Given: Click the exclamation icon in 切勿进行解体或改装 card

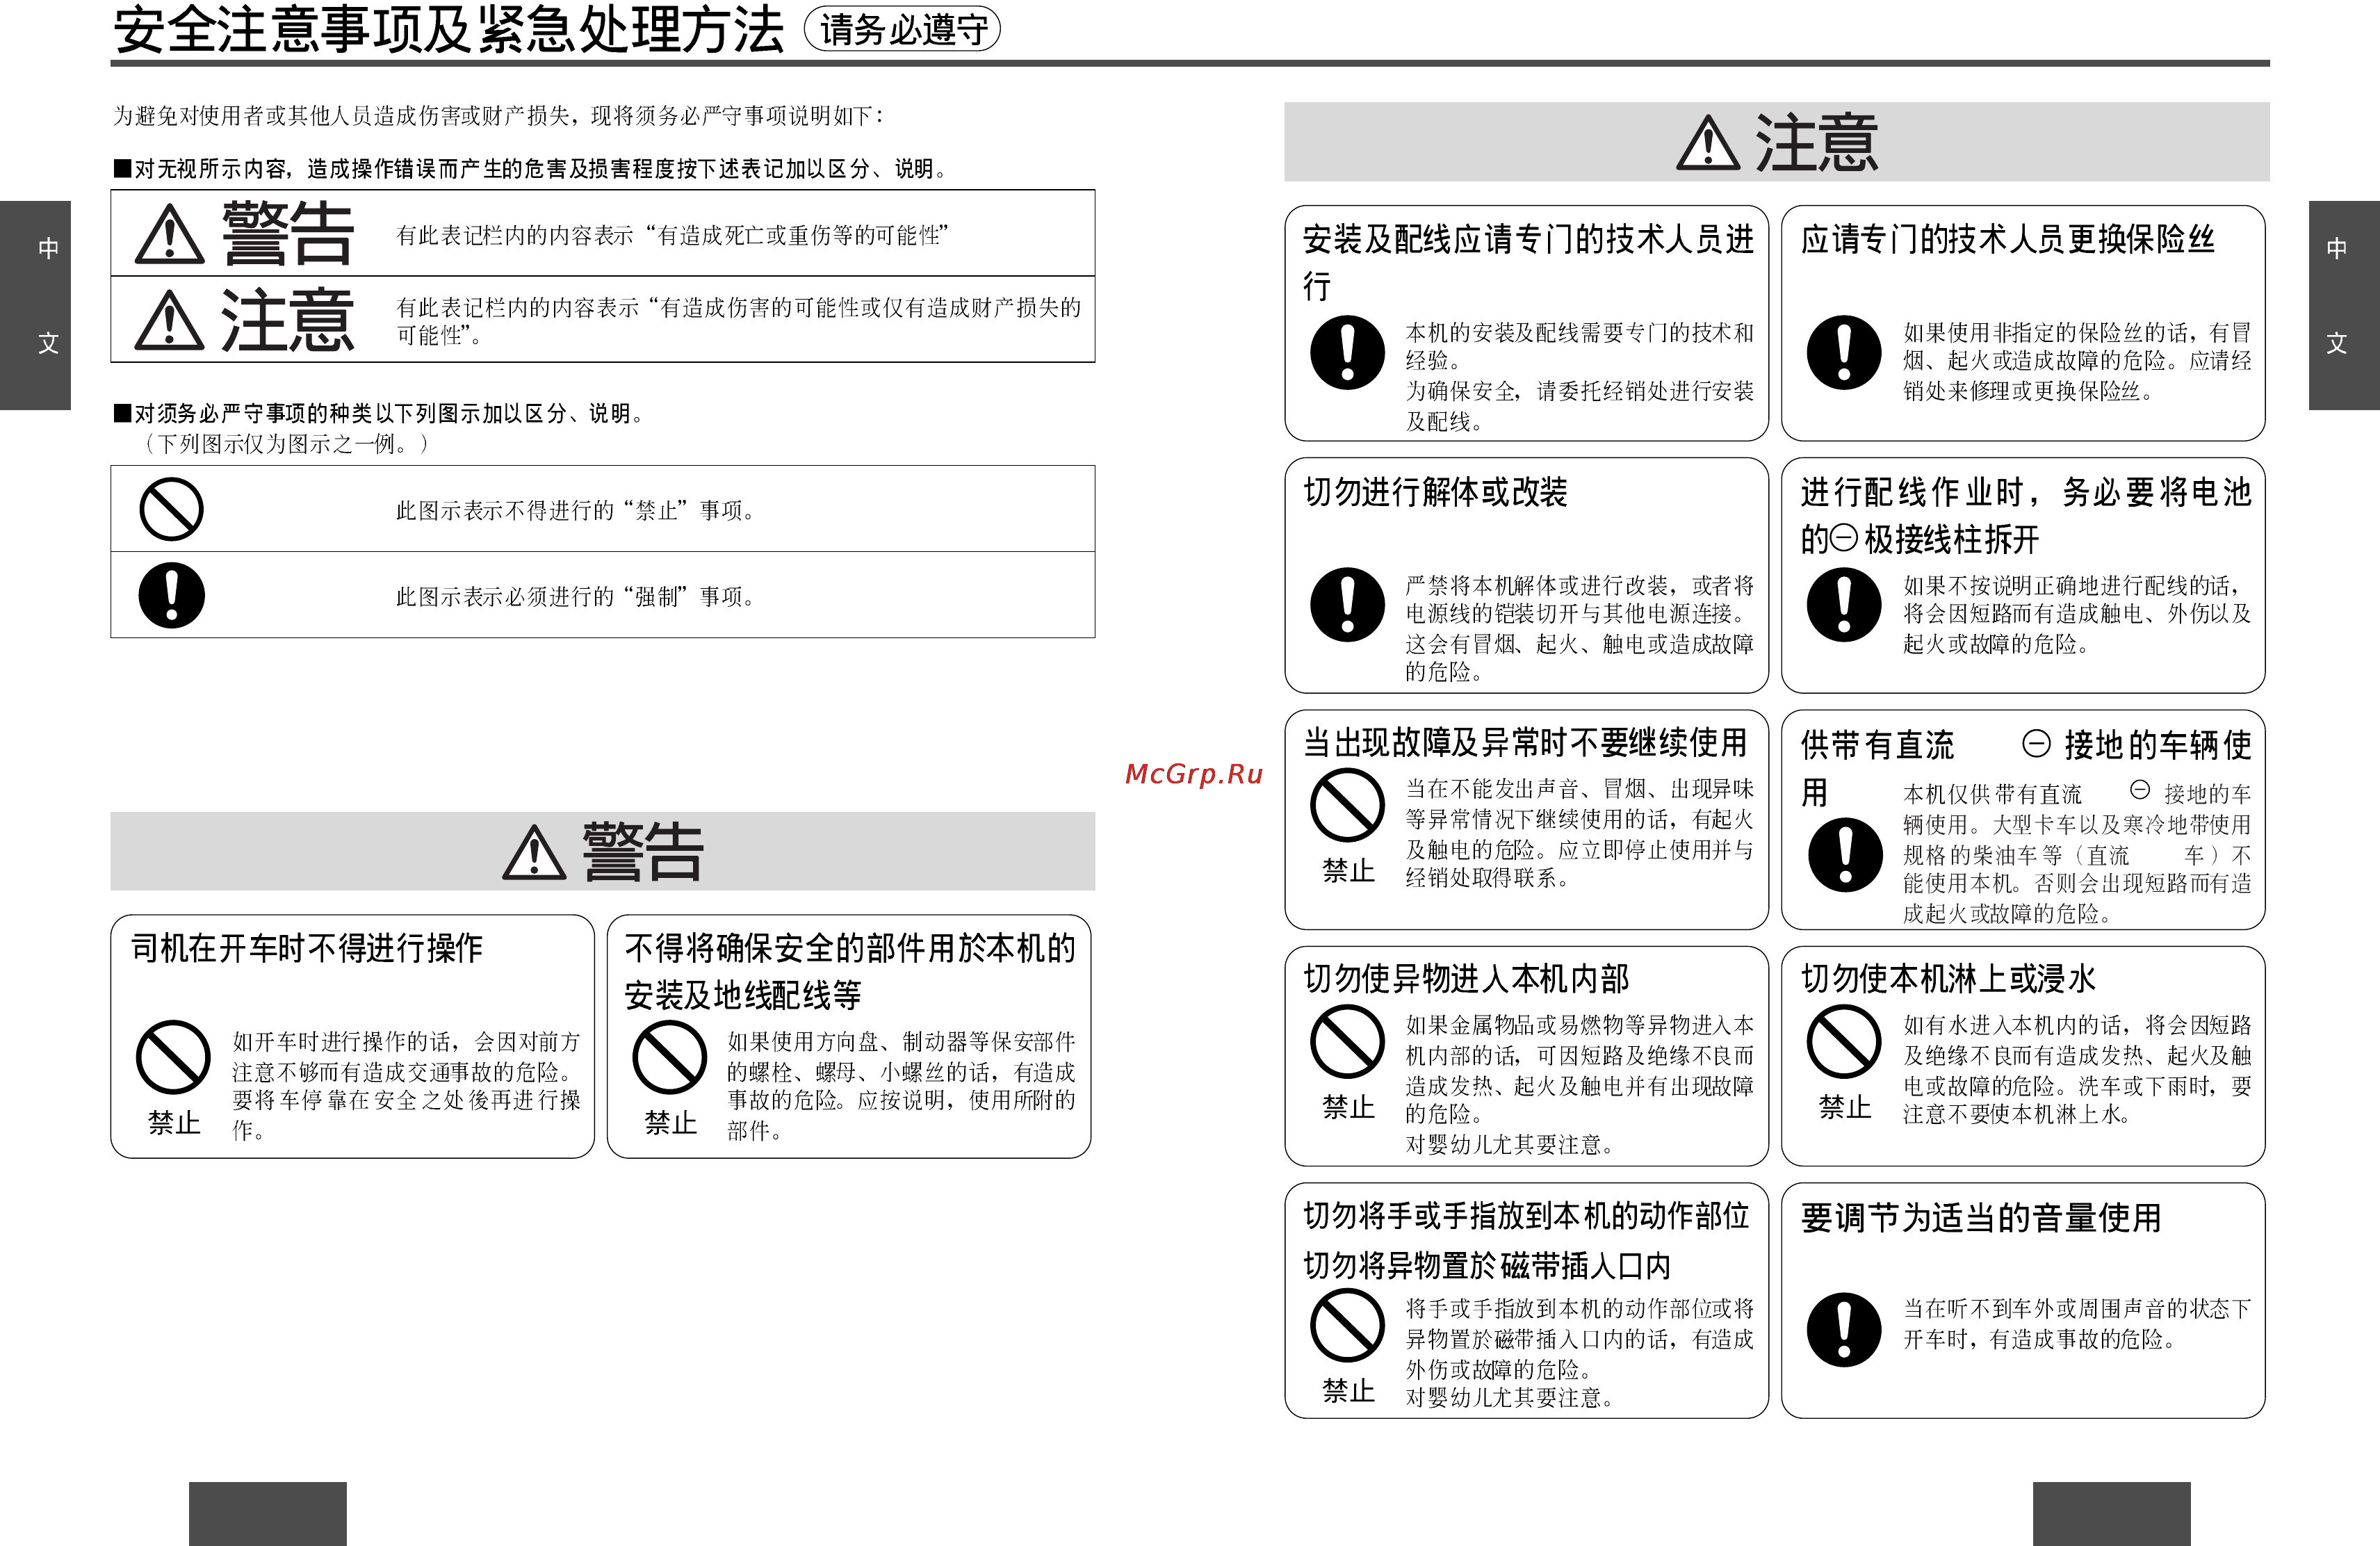Looking at the screenshot, I should coord(1347,604).
